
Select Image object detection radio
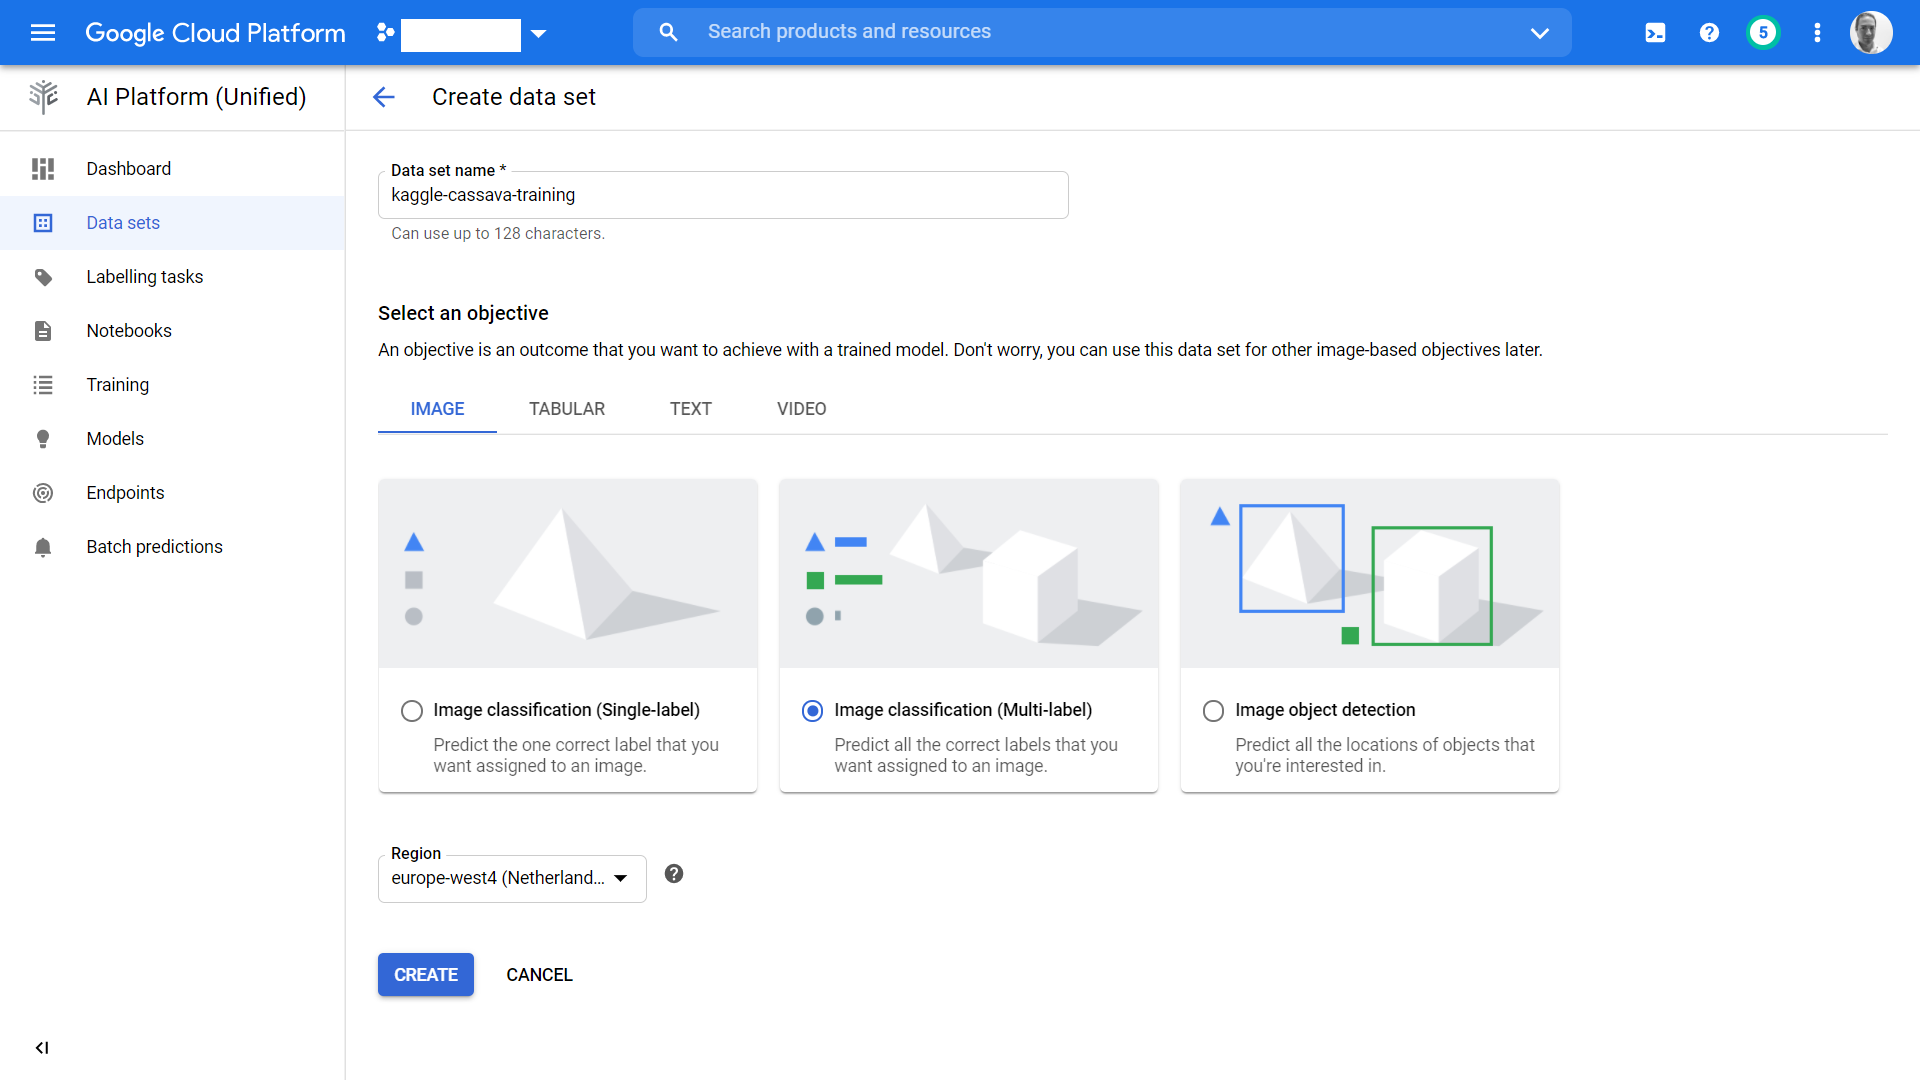(1213, 711)
